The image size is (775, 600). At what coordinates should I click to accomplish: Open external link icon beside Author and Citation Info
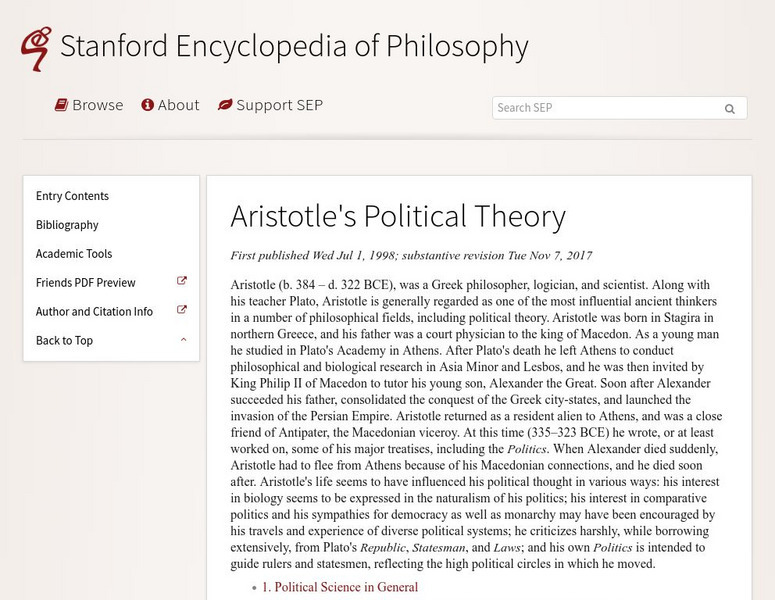tap(182, 310)
